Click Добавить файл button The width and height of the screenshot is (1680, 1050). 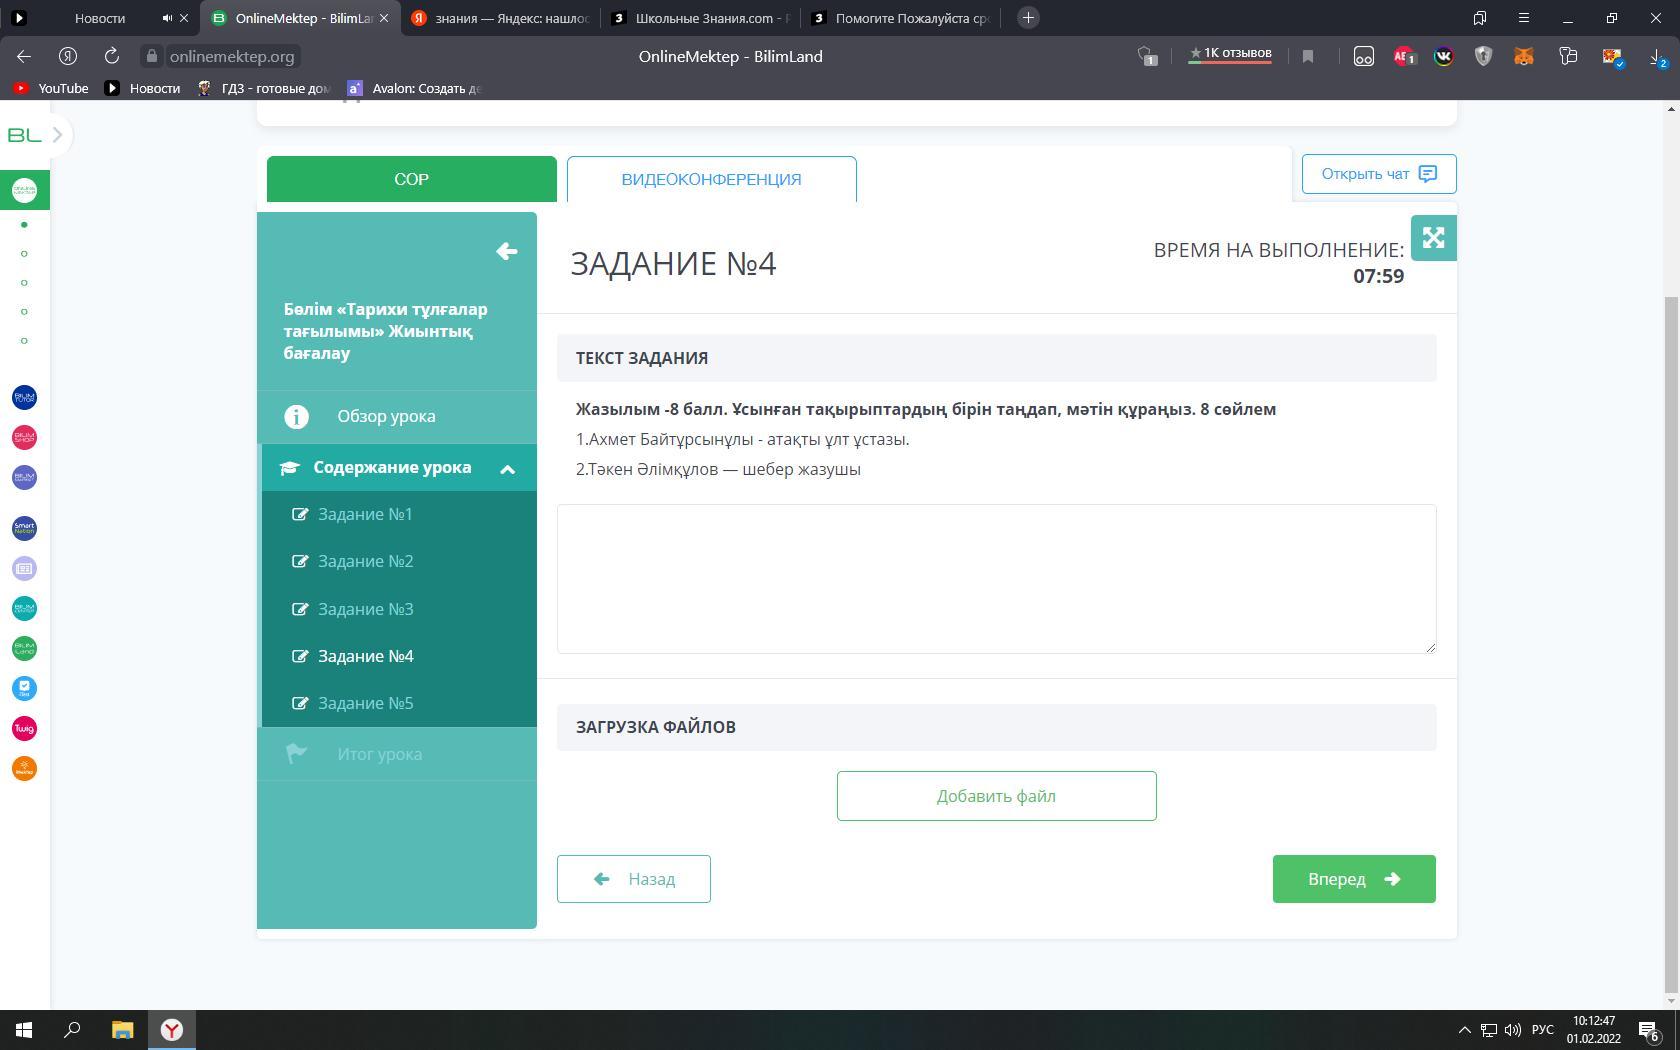[996, 796]
